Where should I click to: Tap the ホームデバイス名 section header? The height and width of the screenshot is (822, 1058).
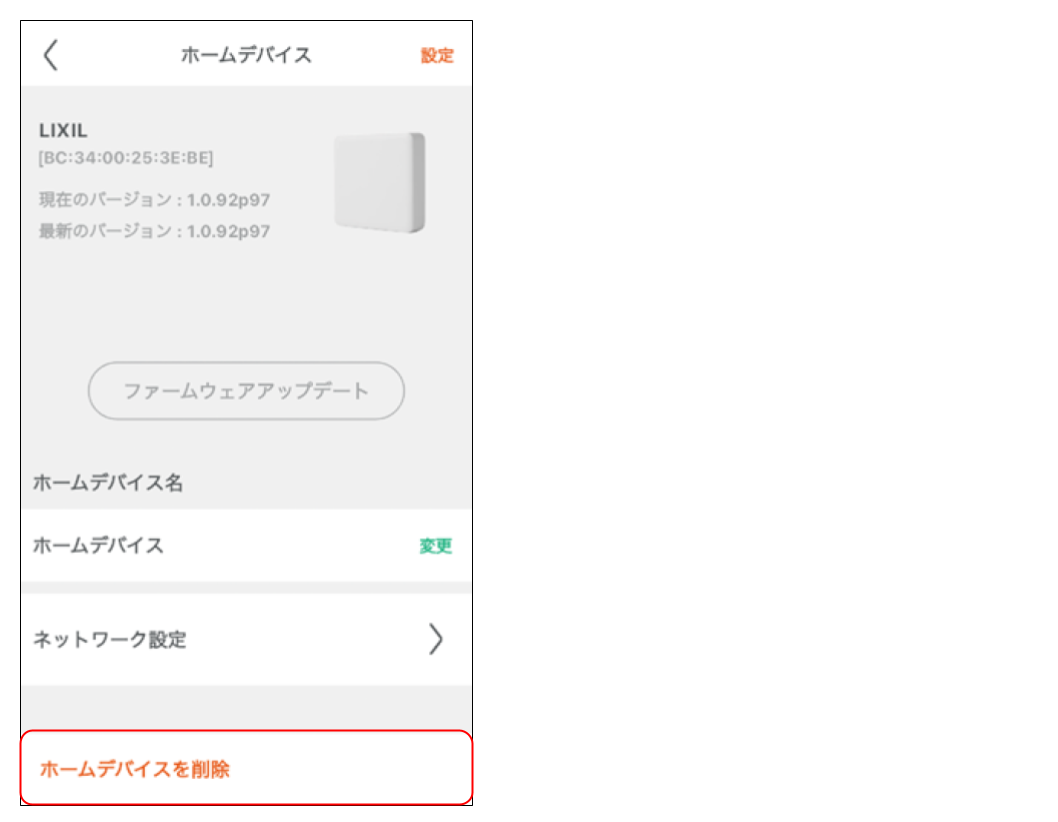[88, 482]
